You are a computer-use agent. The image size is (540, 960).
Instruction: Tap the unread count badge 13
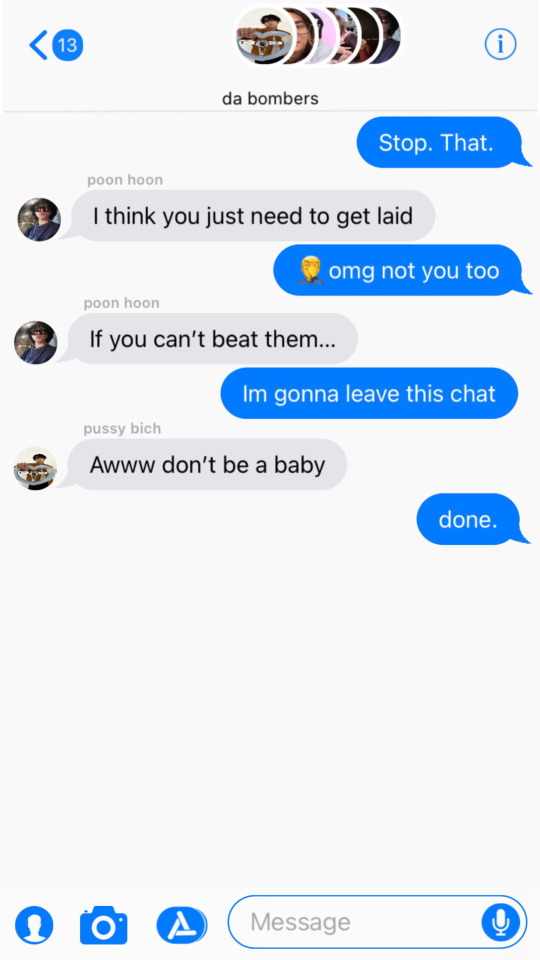pyautogui.click(x=67, y=45)
